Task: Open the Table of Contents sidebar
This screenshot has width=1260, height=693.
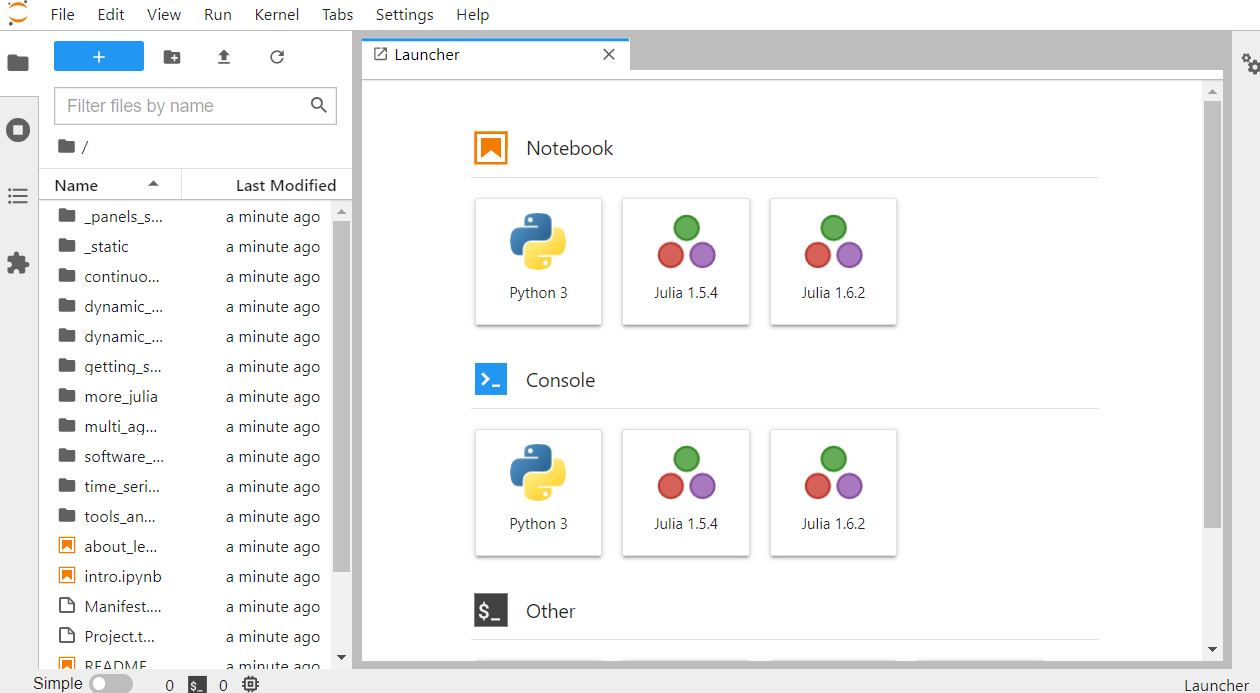Action: 18,196
